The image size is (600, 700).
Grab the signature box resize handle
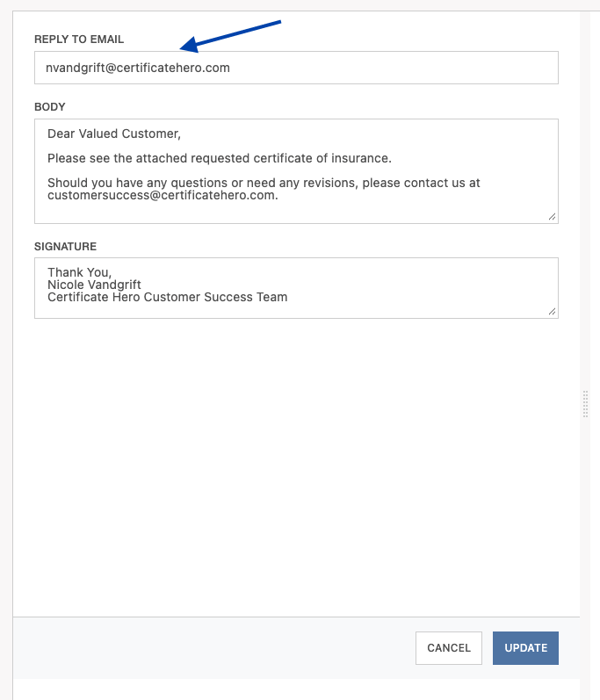click(552, 311)
